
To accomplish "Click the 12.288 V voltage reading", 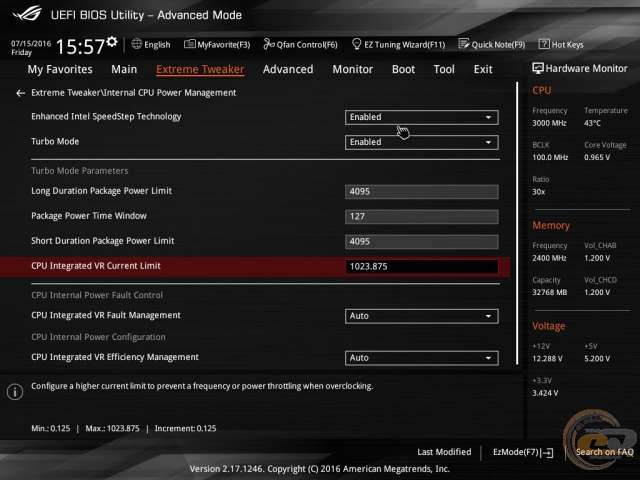I will click(547, 359).
